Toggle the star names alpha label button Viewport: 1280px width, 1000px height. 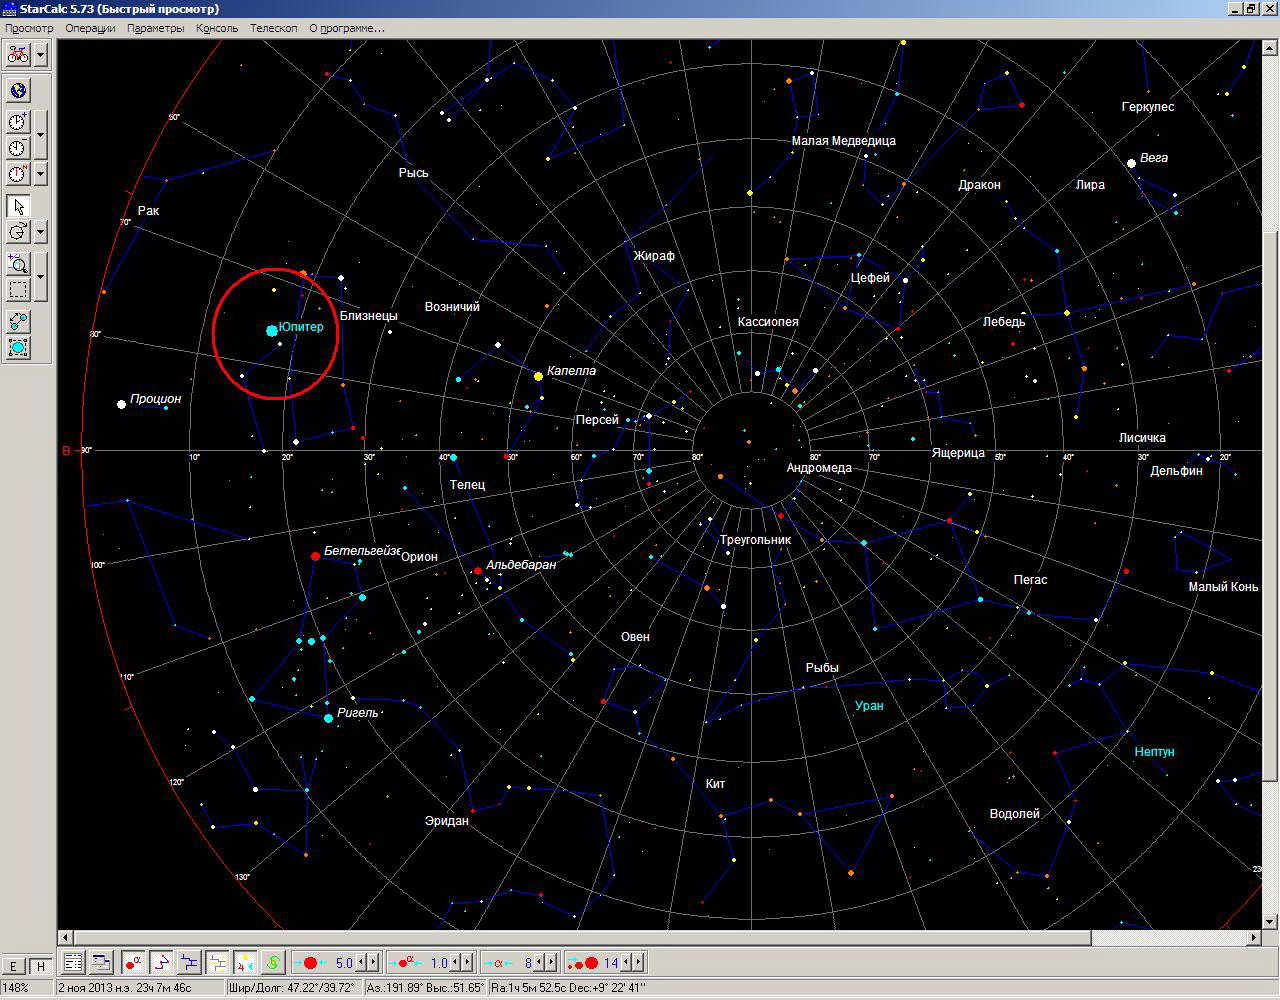click(x=133, y=963)
